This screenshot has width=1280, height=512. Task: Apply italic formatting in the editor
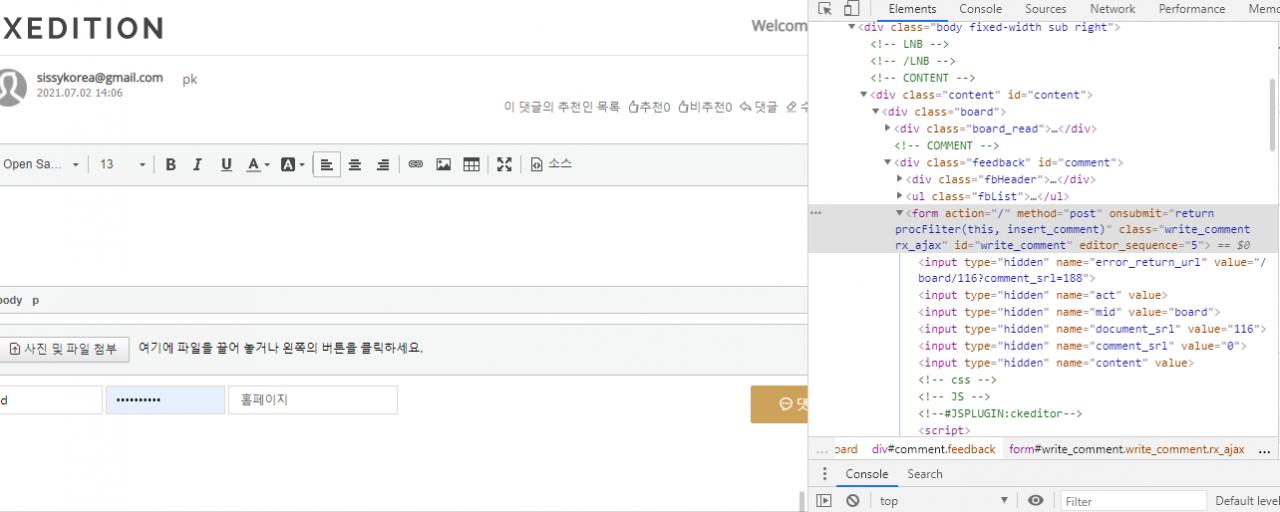click(198, 165)
